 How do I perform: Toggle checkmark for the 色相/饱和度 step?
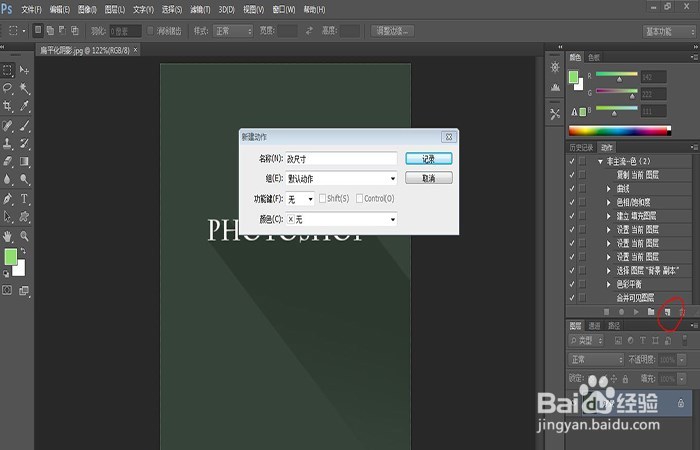click(x=572, y=202)
